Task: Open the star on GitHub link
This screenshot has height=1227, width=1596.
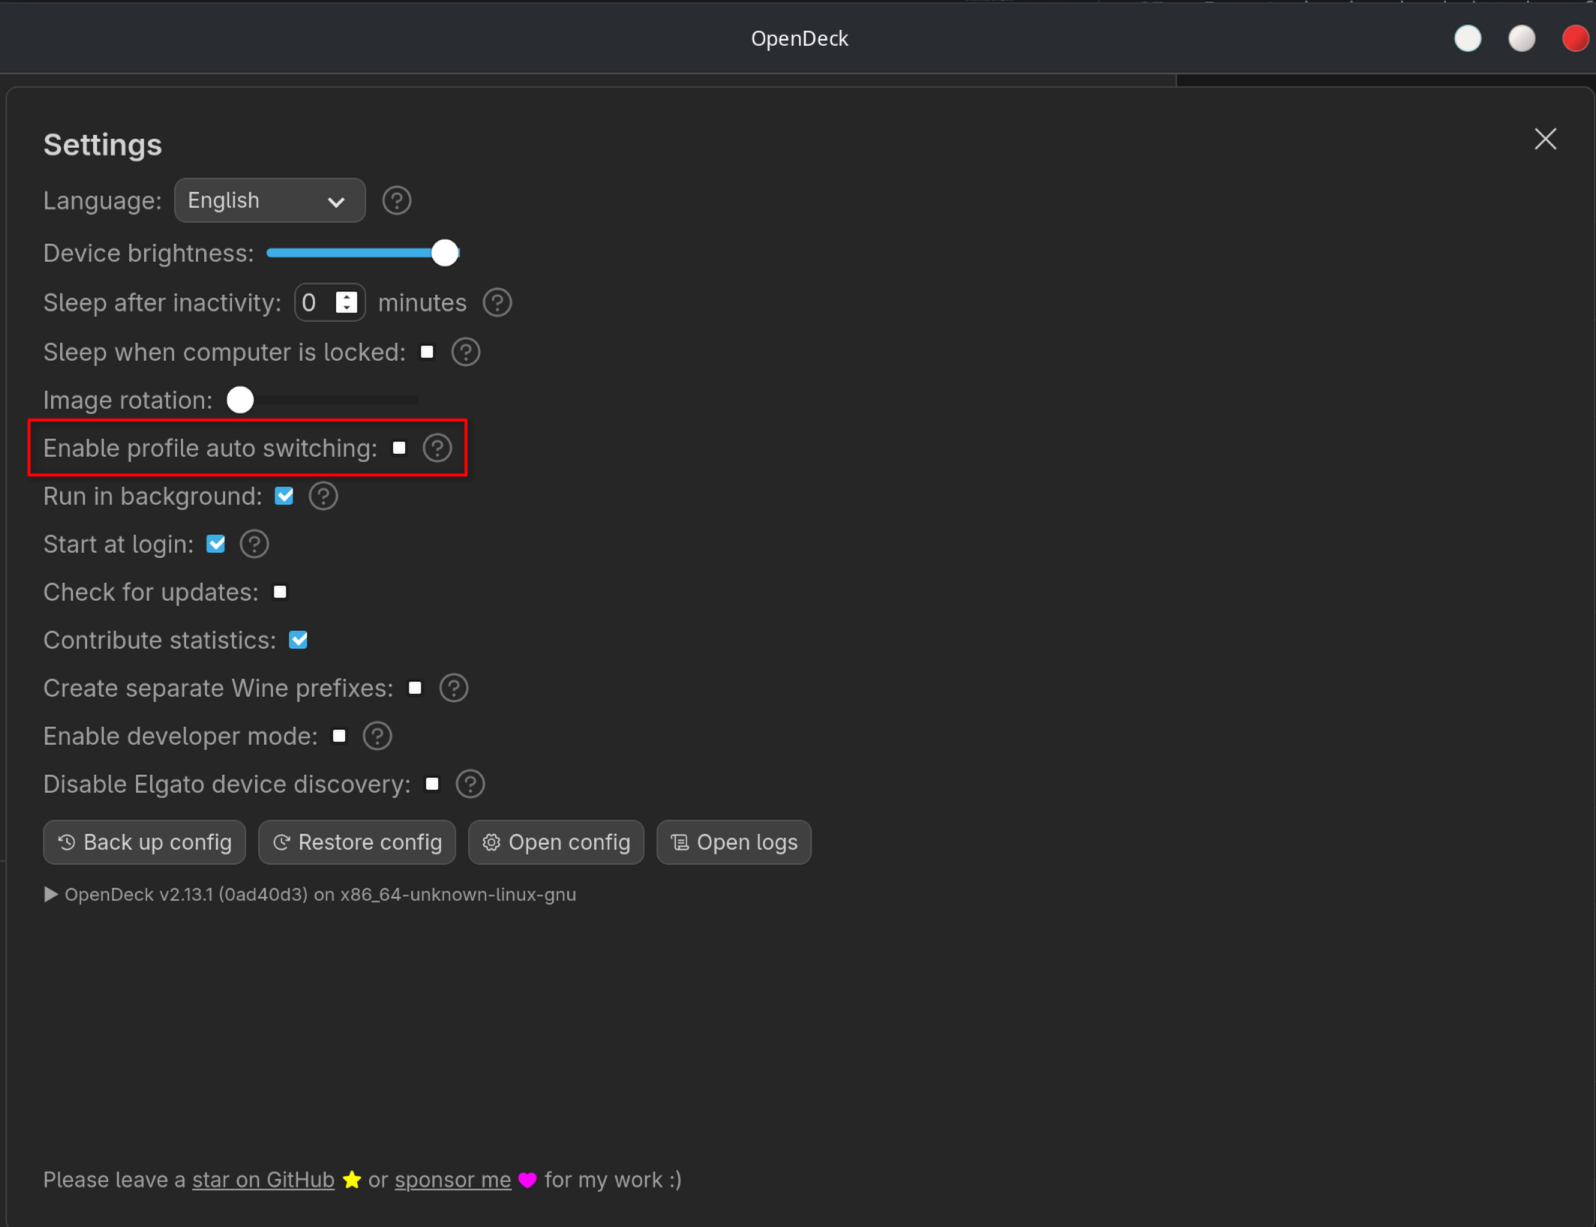Action: pyautogui.click(x=263, y=1180)
